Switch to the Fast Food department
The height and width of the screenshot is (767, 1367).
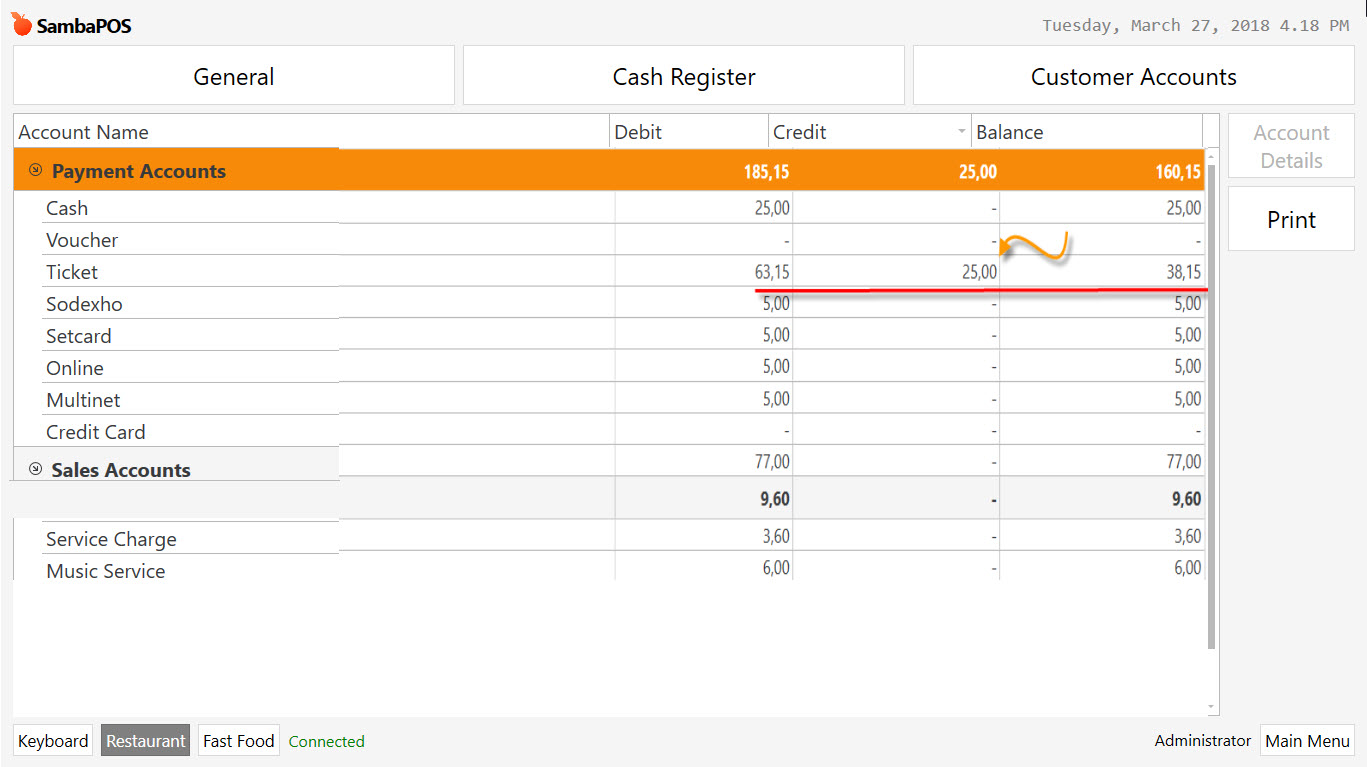238,740
